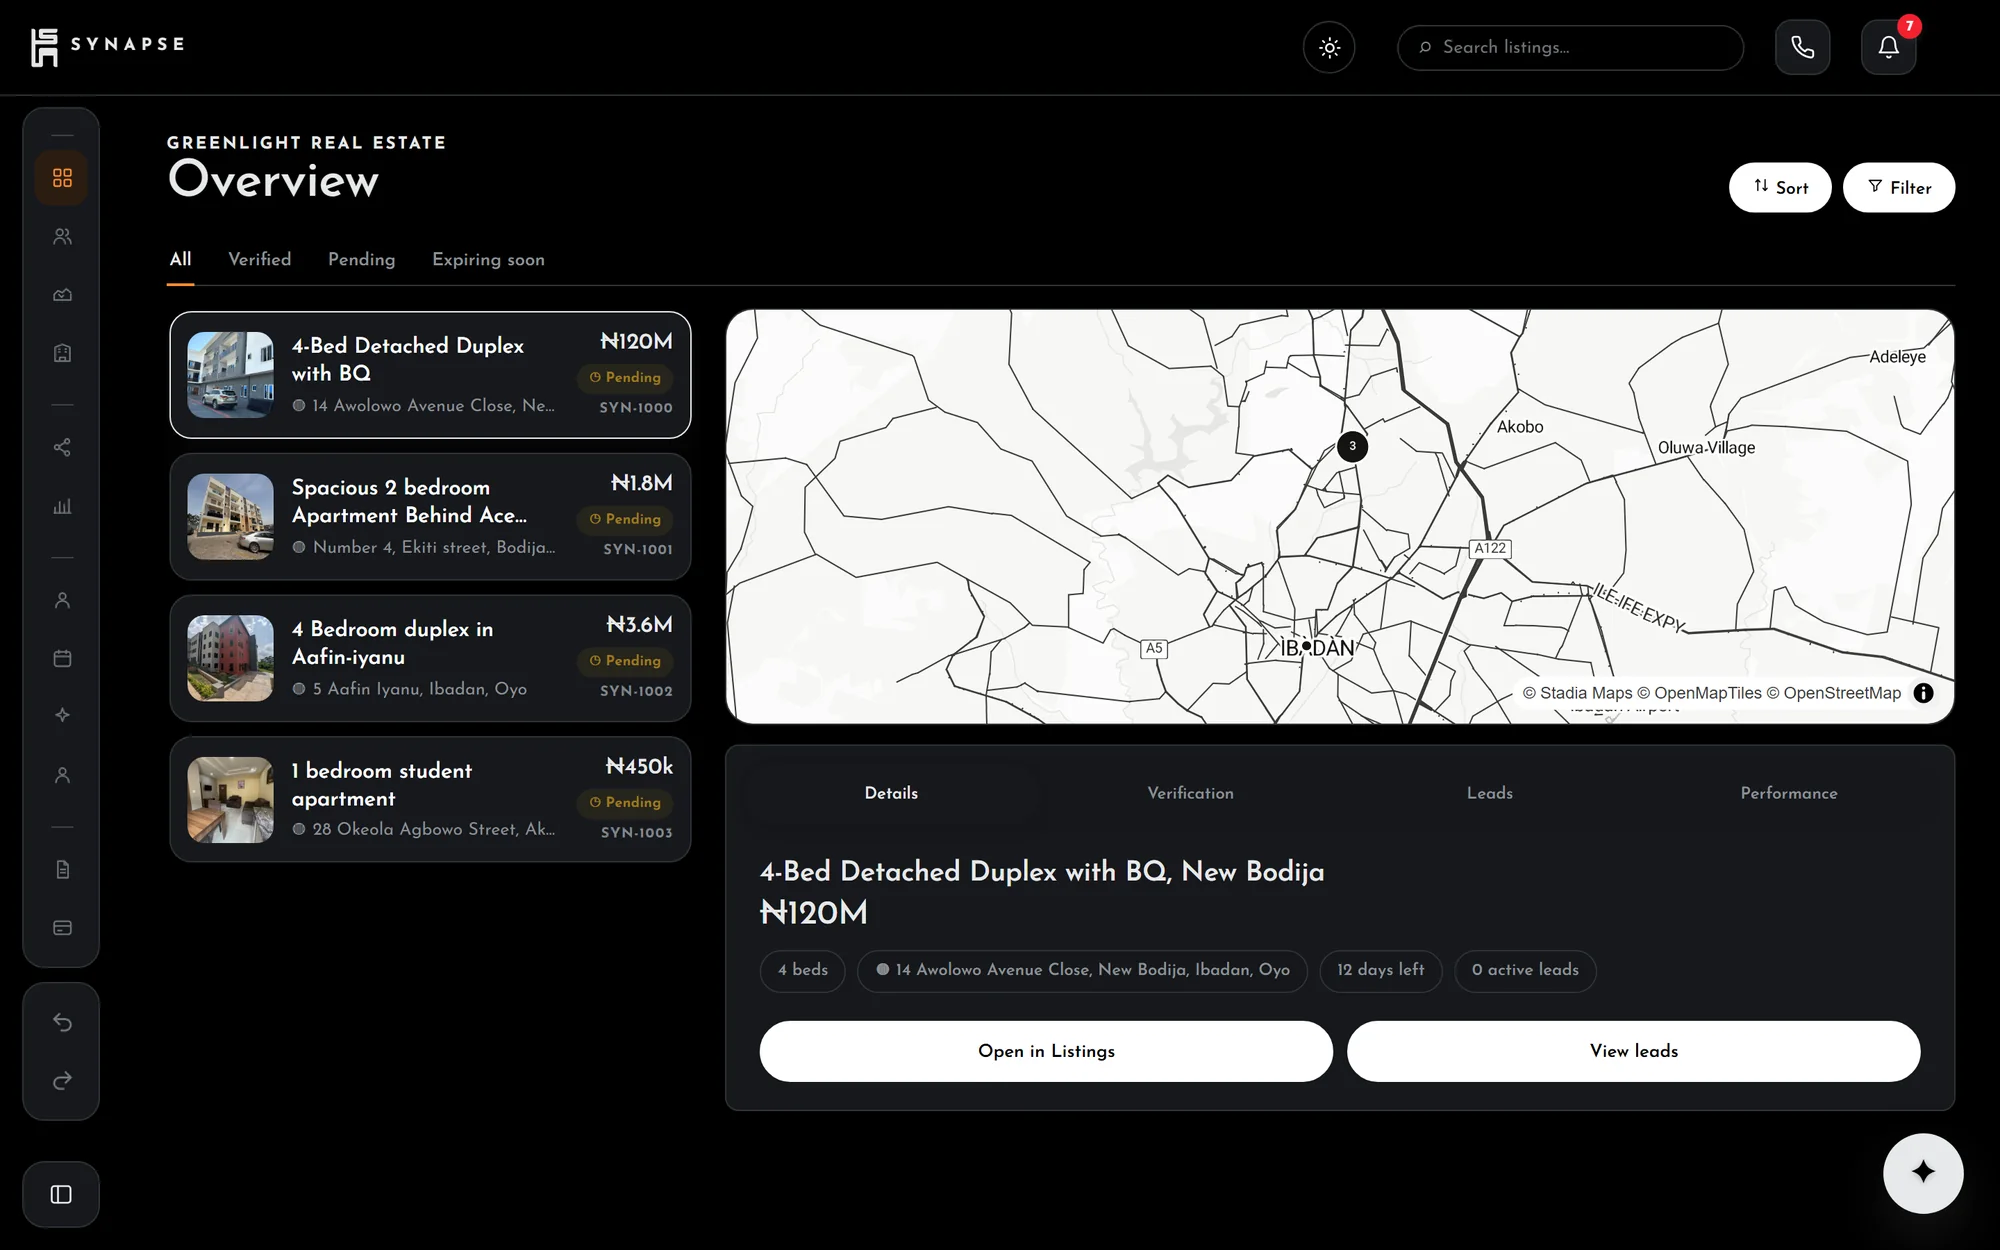Viewport: 2000px width, 1250px height.
Task: Open the Performance panel tab
Action: click(x=1789, y=793)
